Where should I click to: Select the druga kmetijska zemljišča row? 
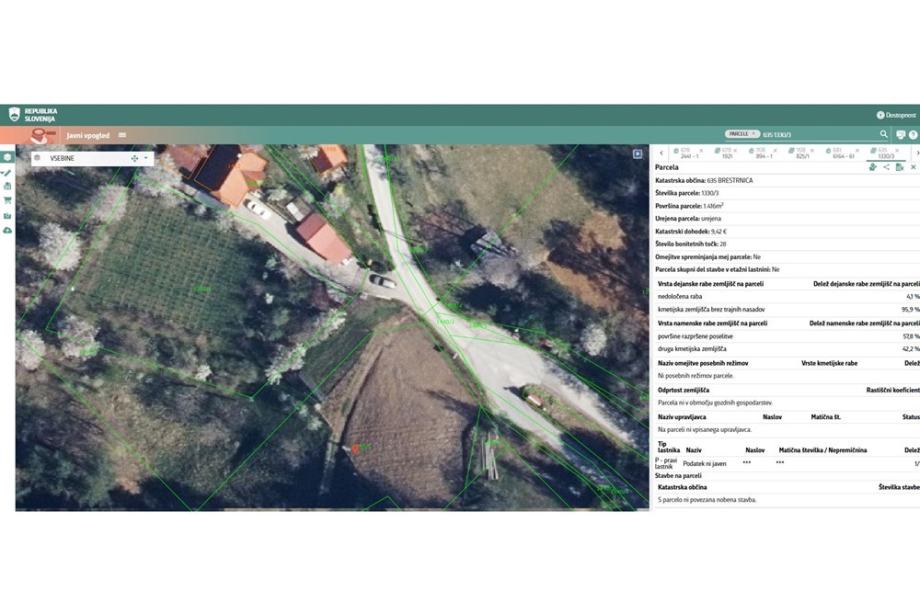tap(787, 348)
